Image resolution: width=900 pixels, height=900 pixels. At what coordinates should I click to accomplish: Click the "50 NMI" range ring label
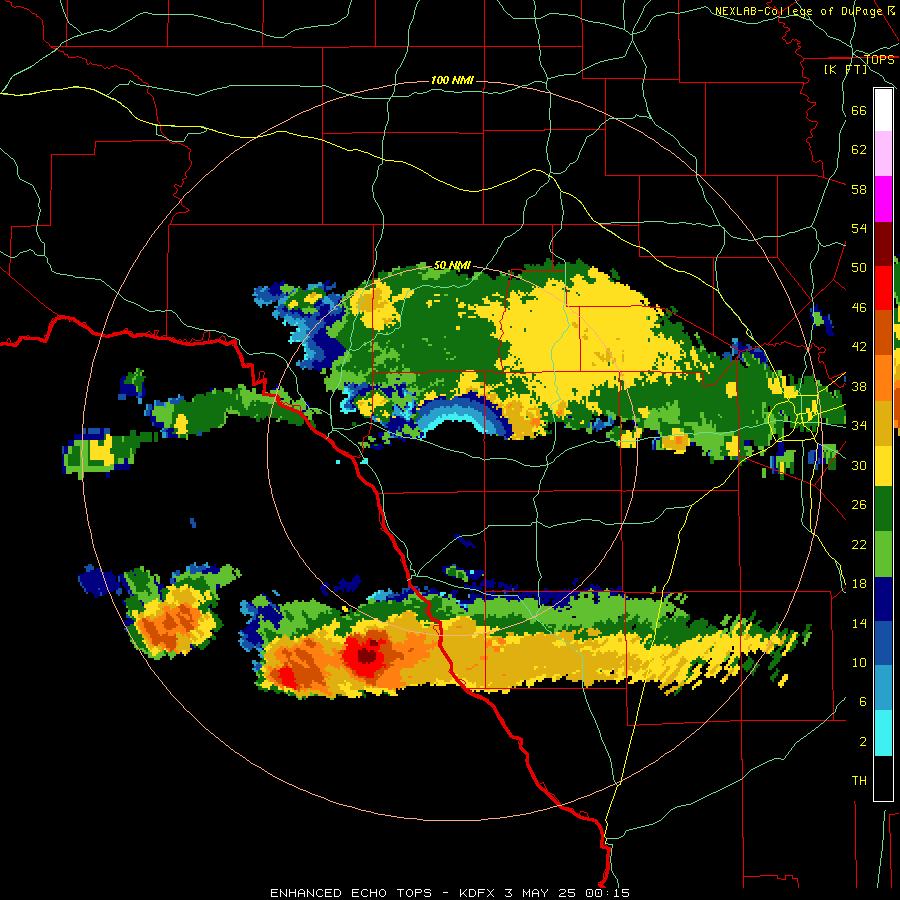point(452,265)
